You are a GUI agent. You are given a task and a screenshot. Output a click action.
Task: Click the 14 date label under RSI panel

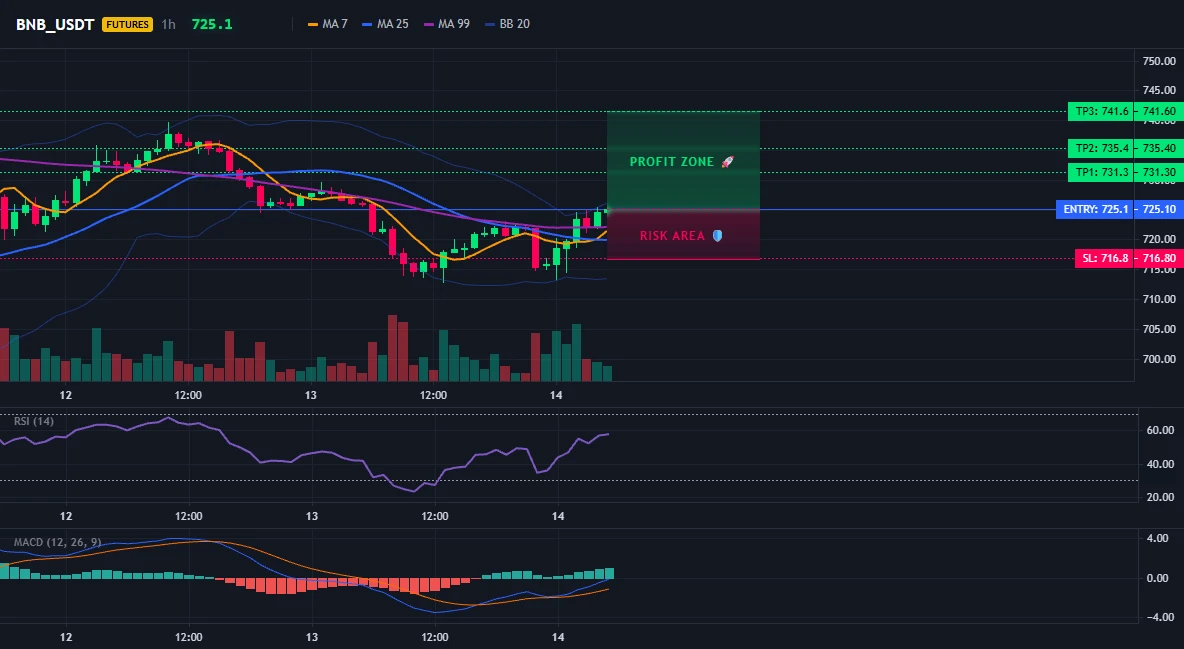(558, 516)
